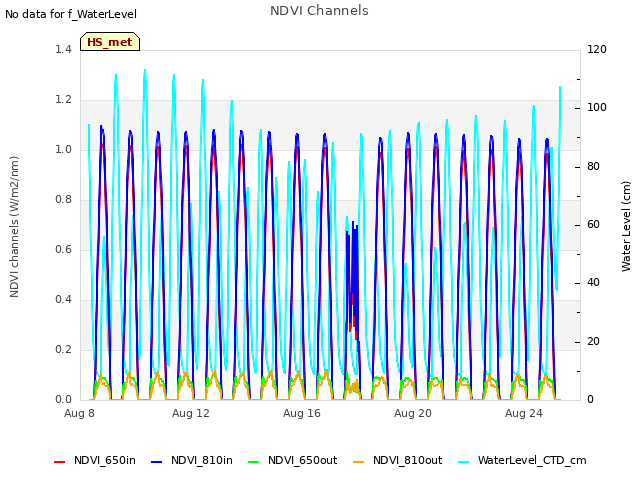Viewport: 640px width, 480px height.
Task: Click the 0.2 left axis tick label
Action: 63,349
